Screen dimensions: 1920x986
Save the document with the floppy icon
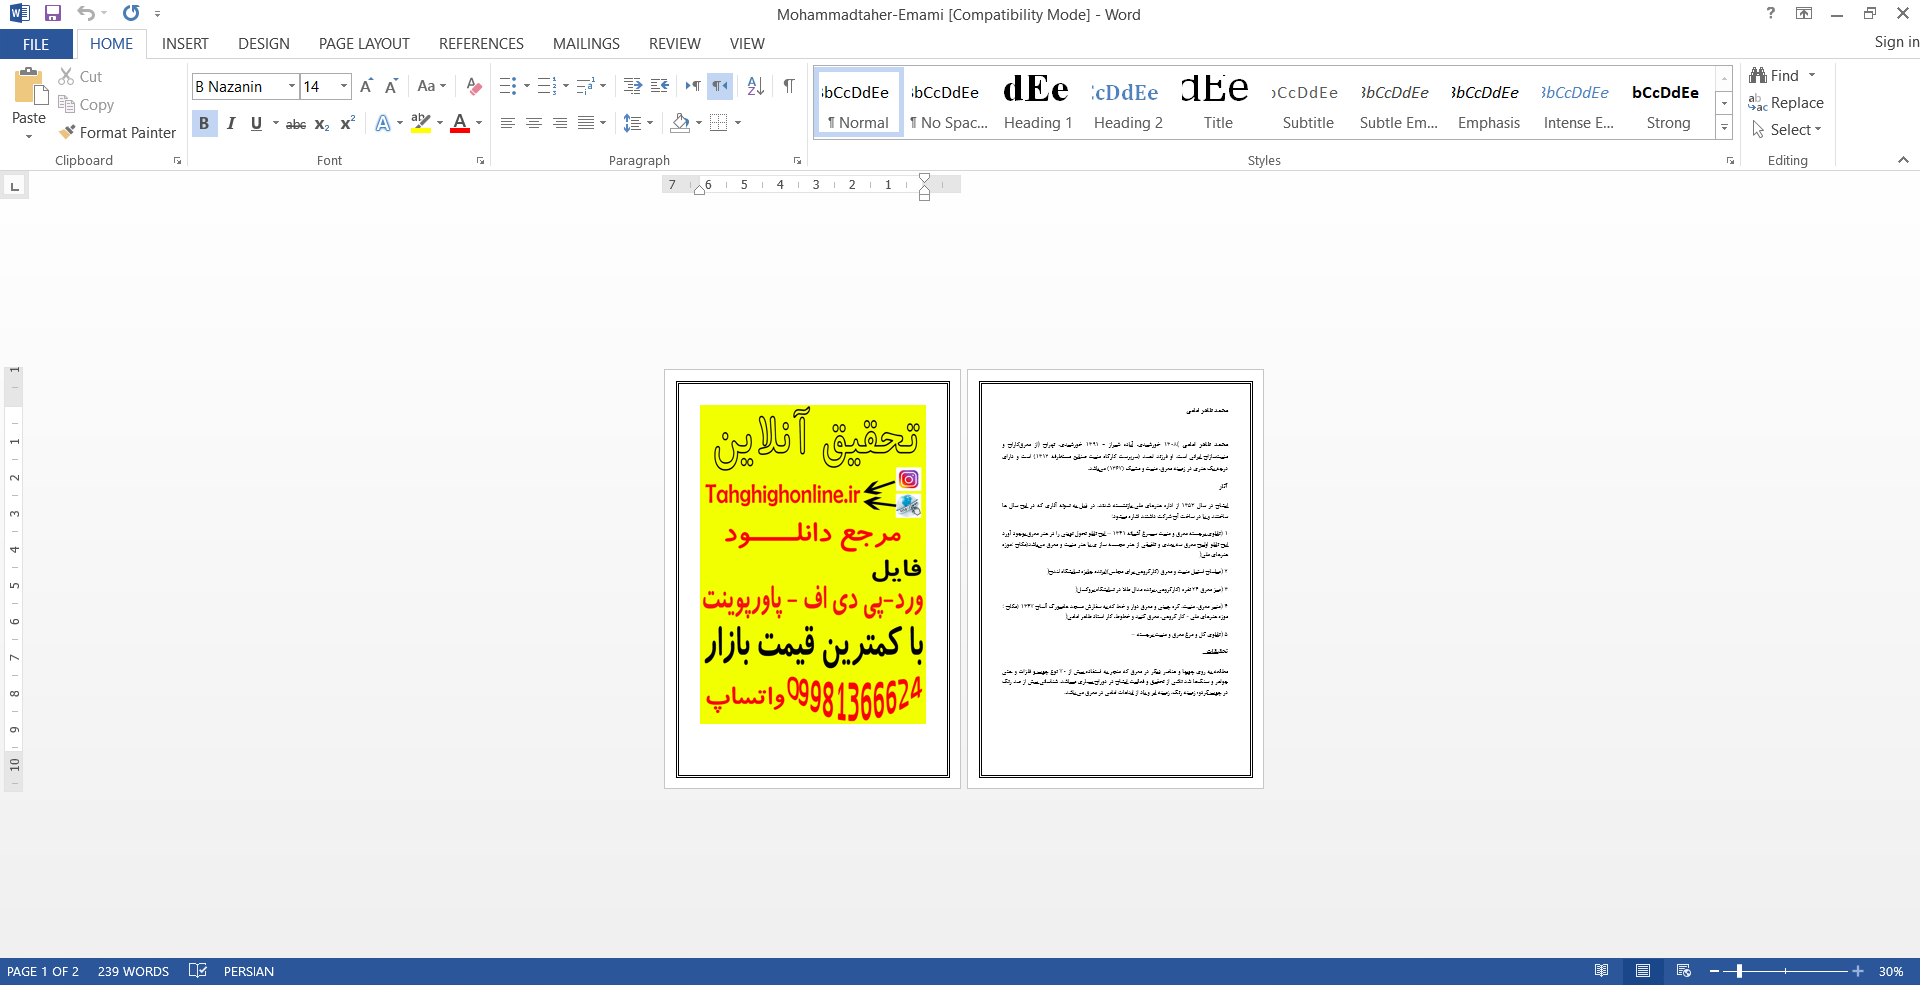pyautogui.click(x=53, y=13)
